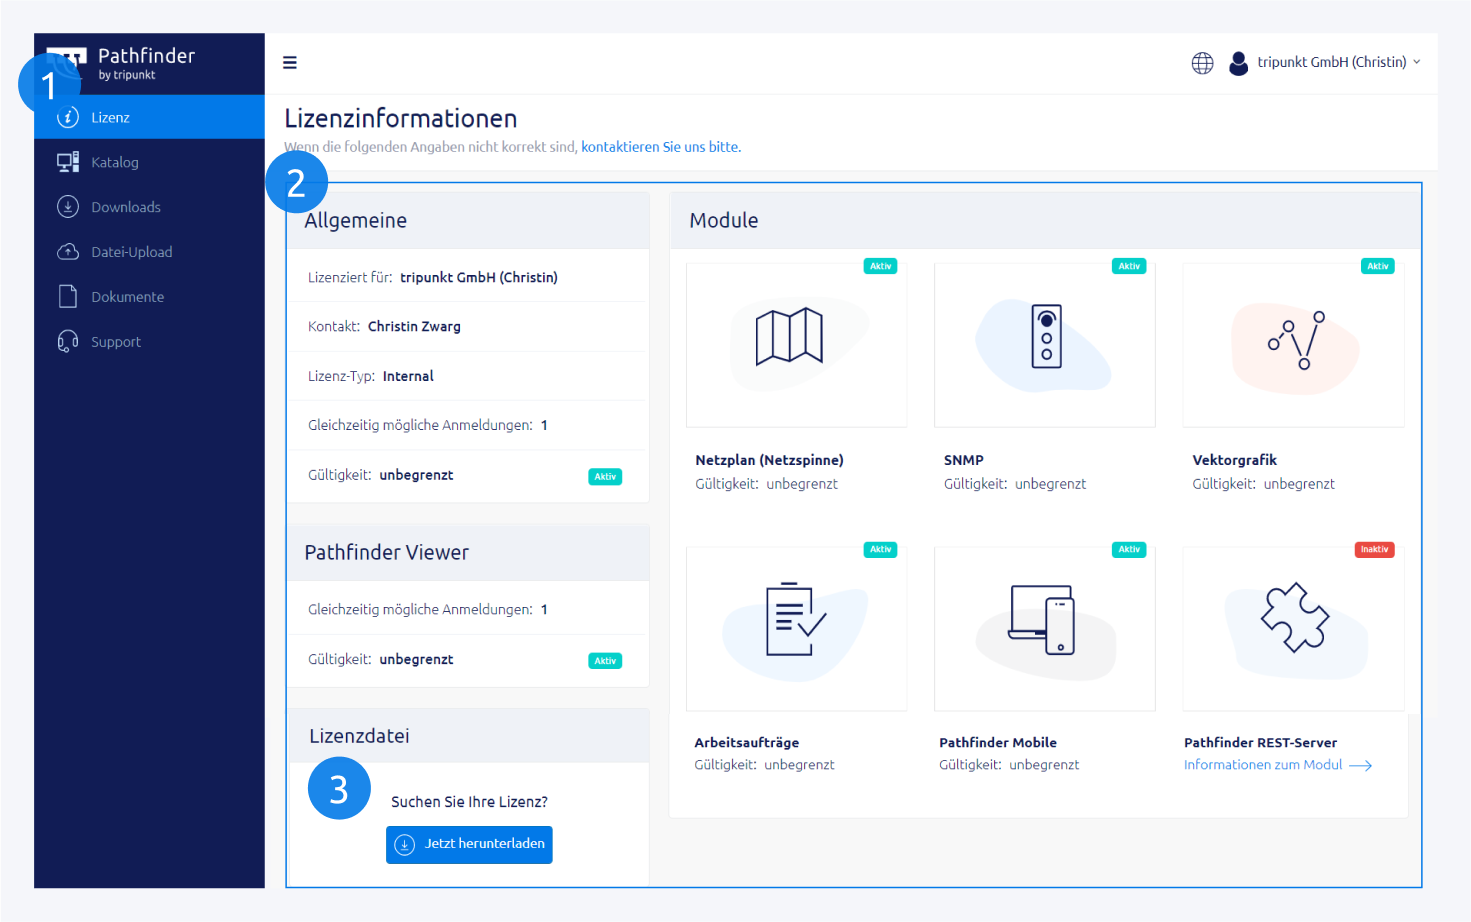Click the hamburger menu icon
This screenshot has width=1471, height=922.
click(290, 63)
